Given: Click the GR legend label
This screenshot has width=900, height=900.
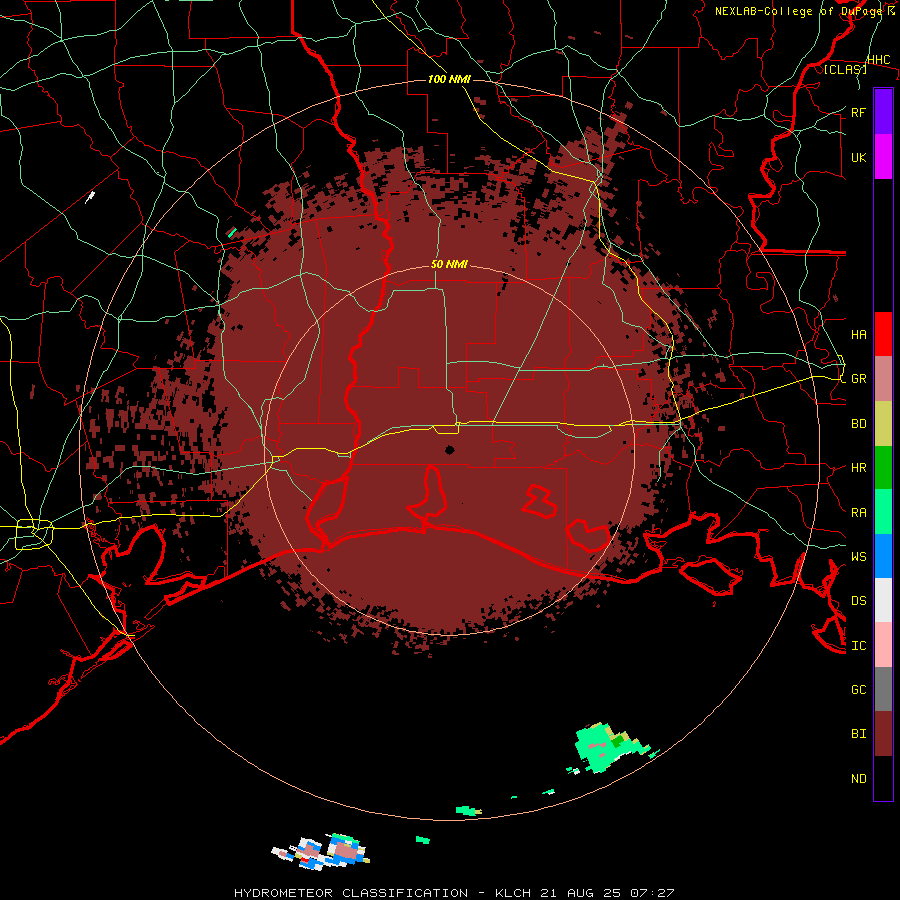Looking at the screenshot, I should click(859, 379).
